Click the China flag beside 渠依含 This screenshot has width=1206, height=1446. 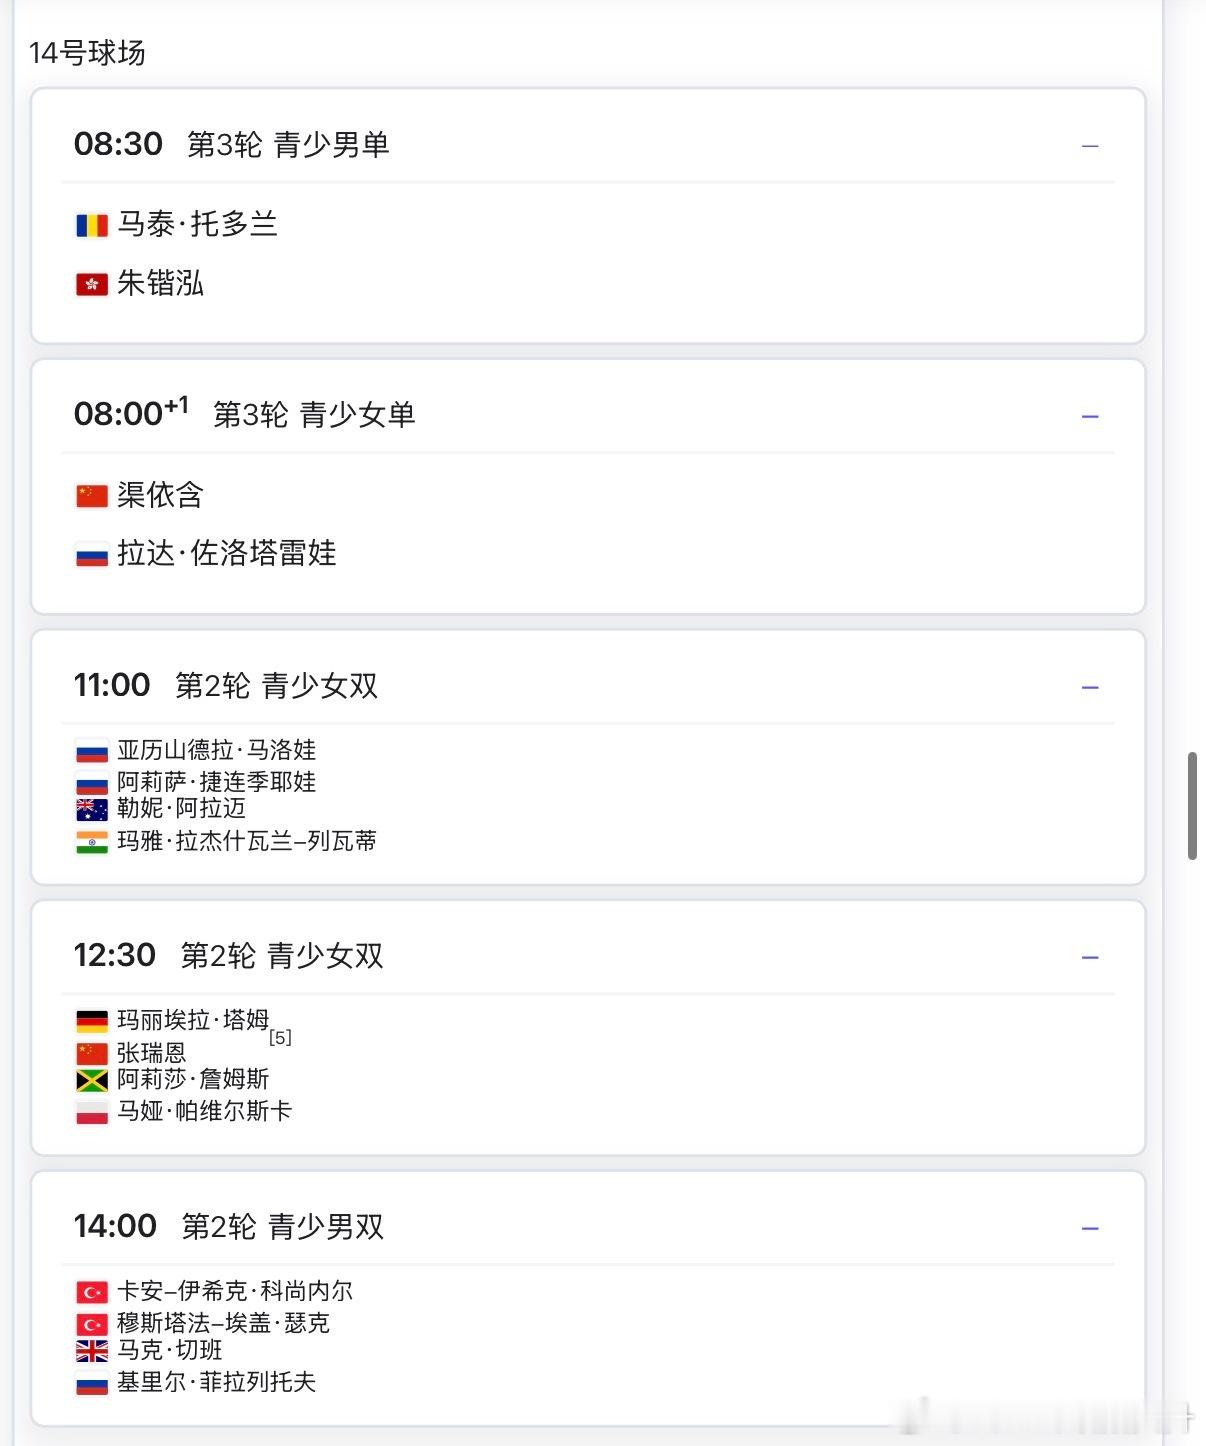(x=92, y=496)
